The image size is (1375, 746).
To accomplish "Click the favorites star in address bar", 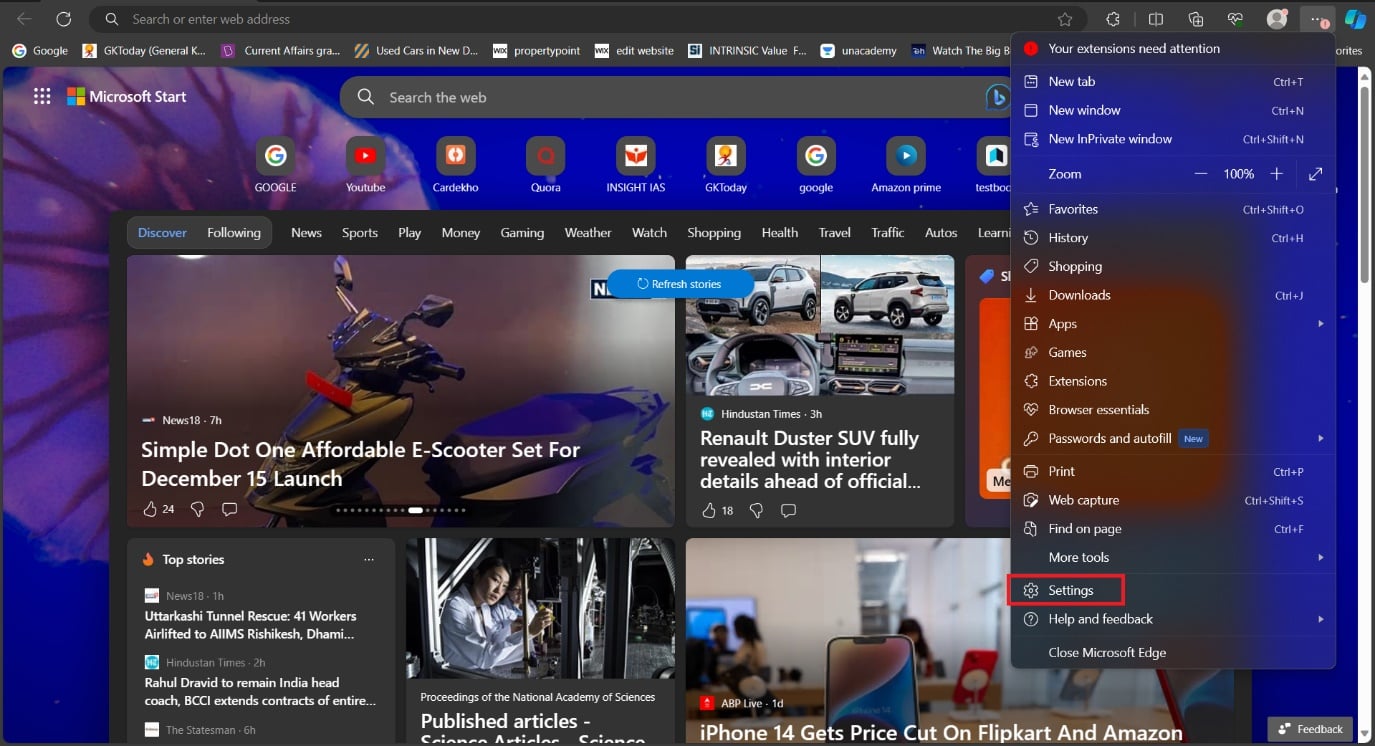I will (1065, 19).
